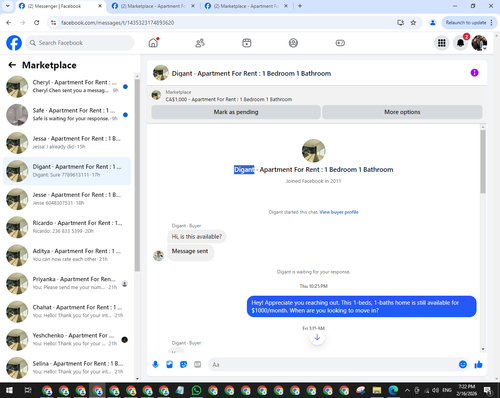
Task: Switch to the third Marketplace browser tab
Action: tap(245, 6)
